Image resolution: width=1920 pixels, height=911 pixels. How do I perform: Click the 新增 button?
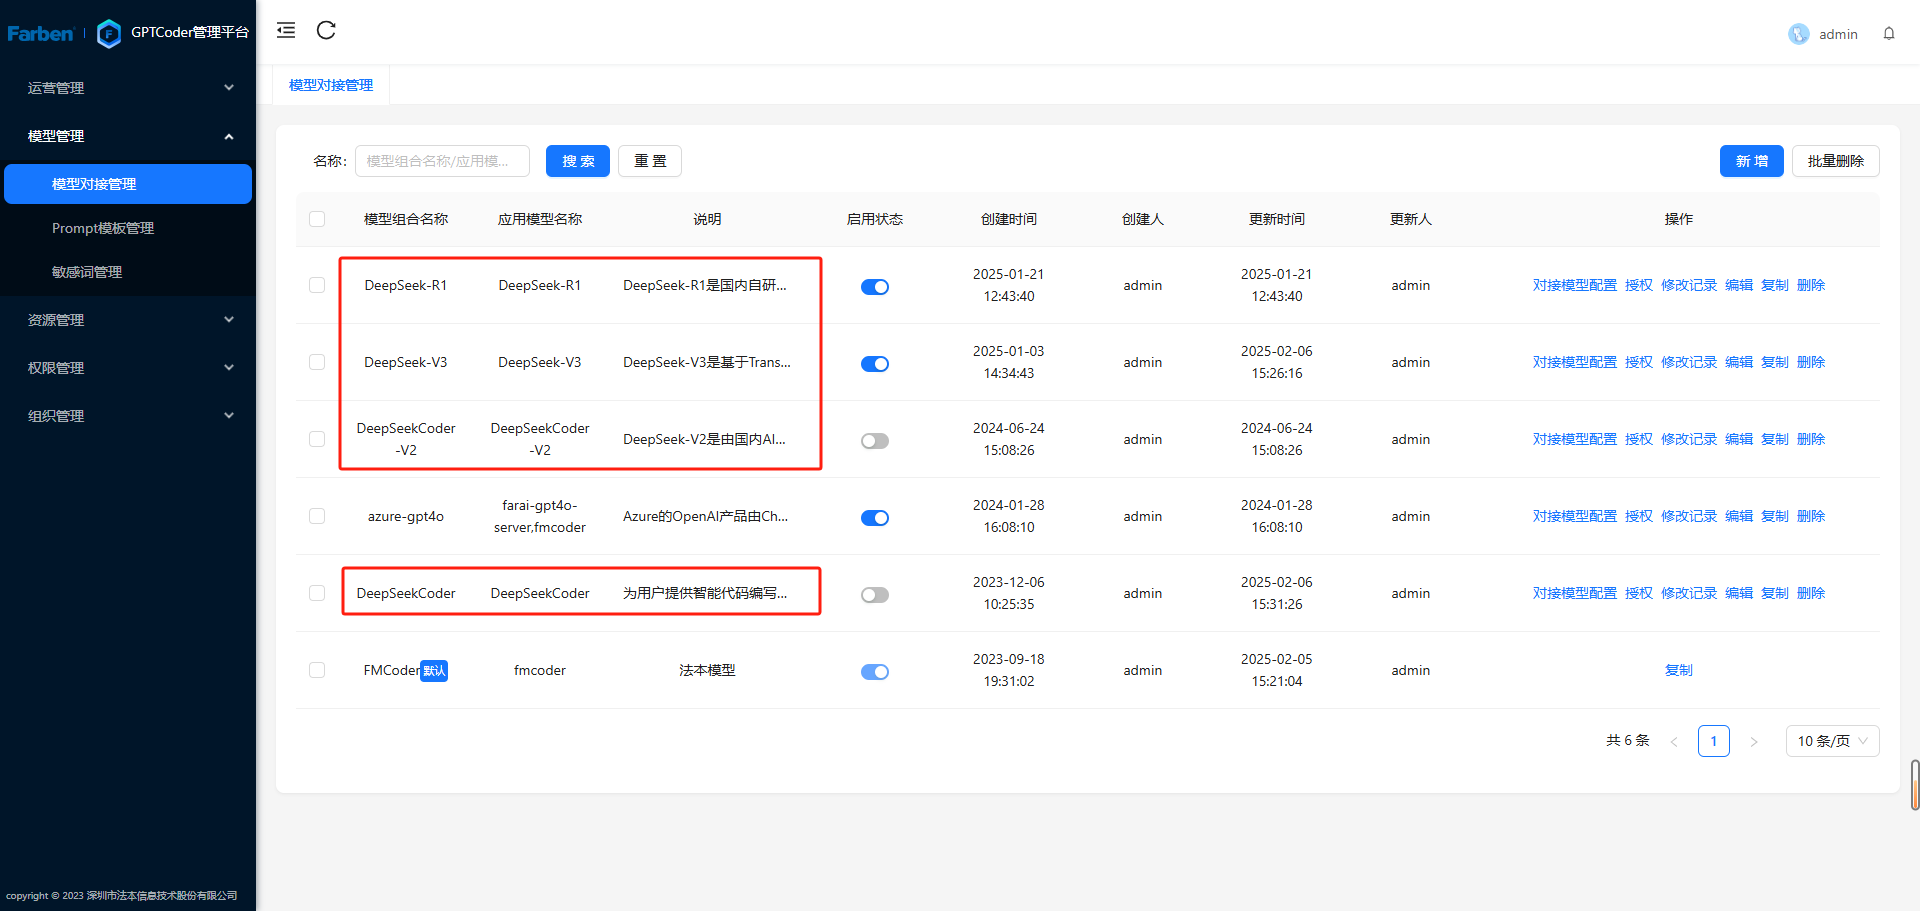coord(1751,161)
